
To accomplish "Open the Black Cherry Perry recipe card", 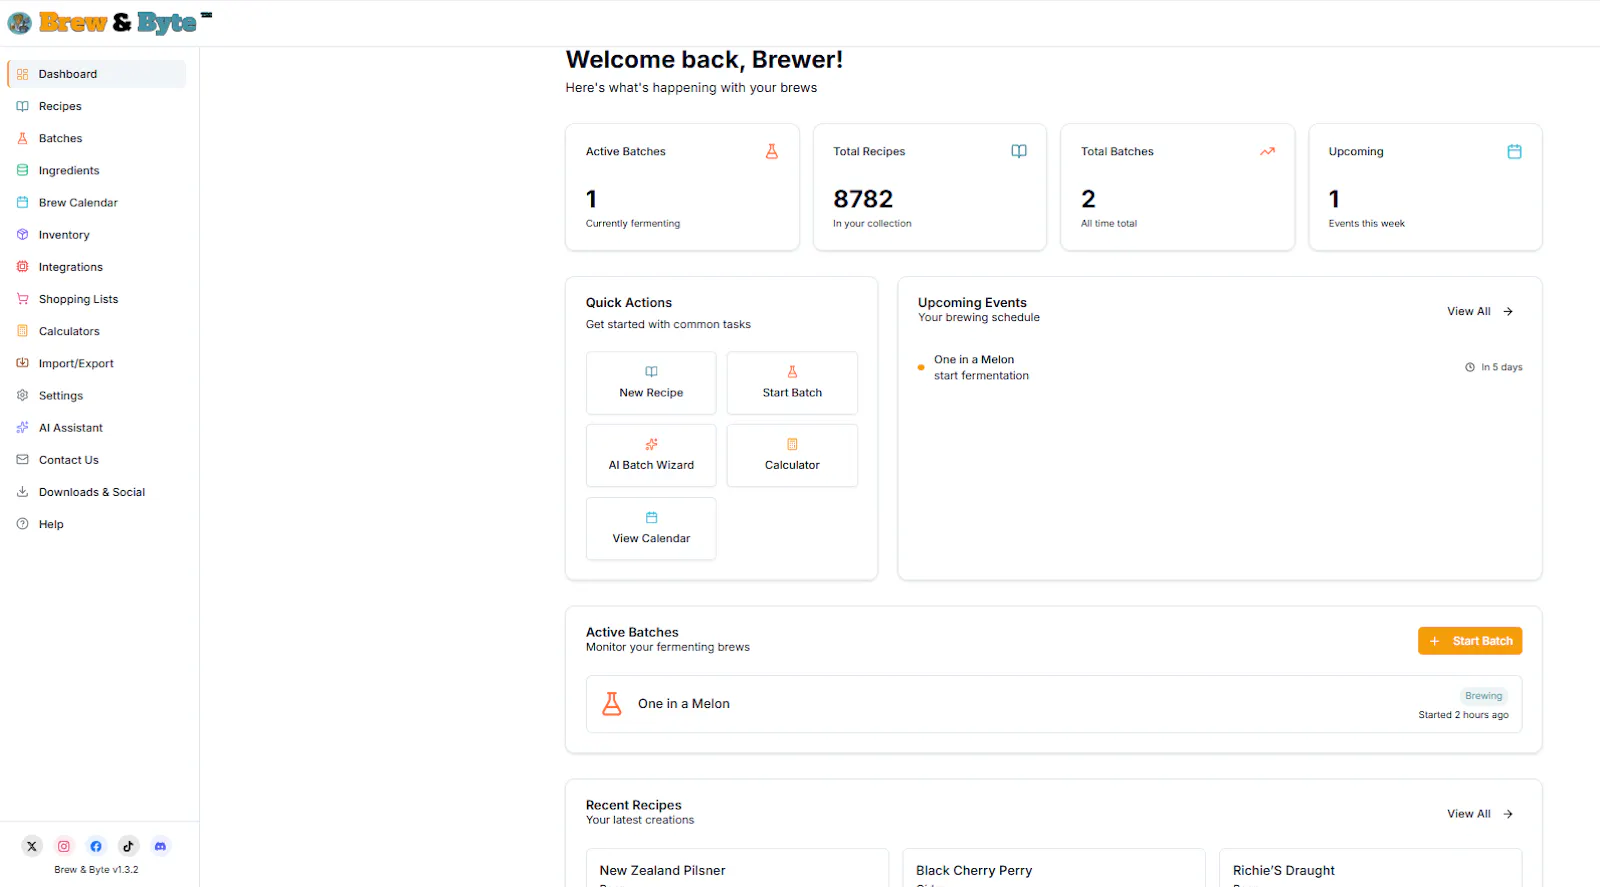I will pos(1054,868).
